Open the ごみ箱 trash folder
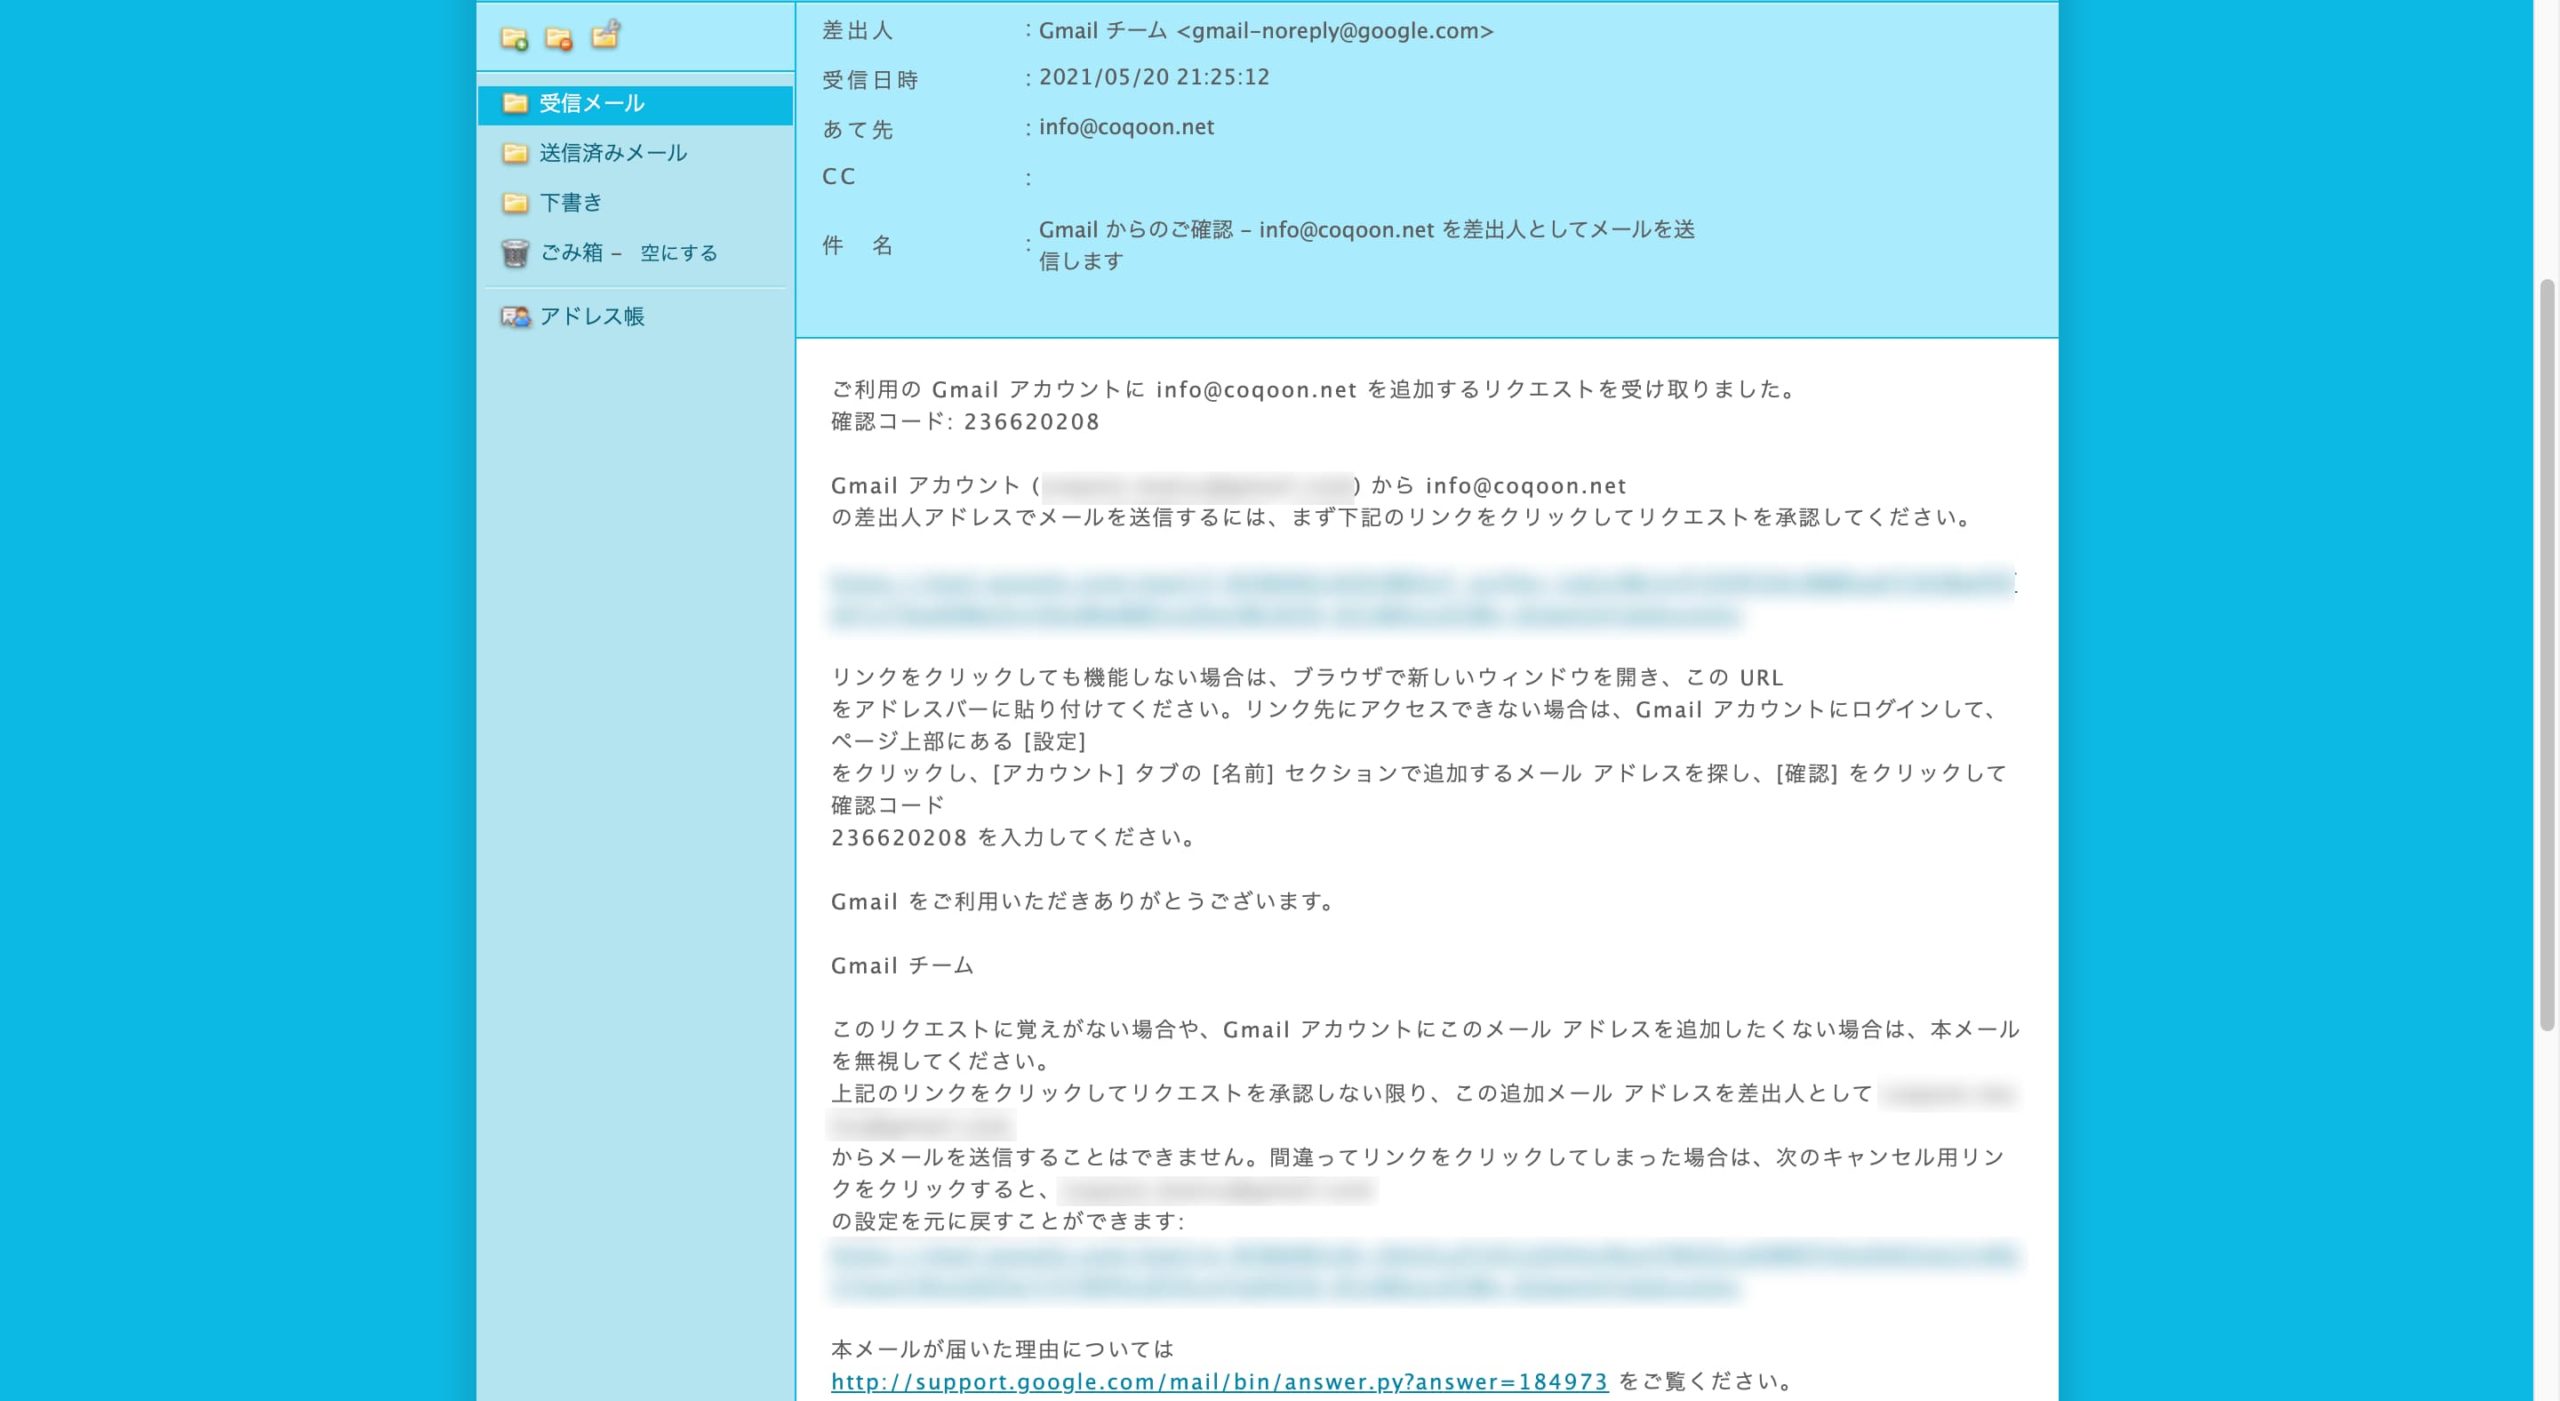The width and height of the screenshot is (2560, 1401). click(571, 252)
